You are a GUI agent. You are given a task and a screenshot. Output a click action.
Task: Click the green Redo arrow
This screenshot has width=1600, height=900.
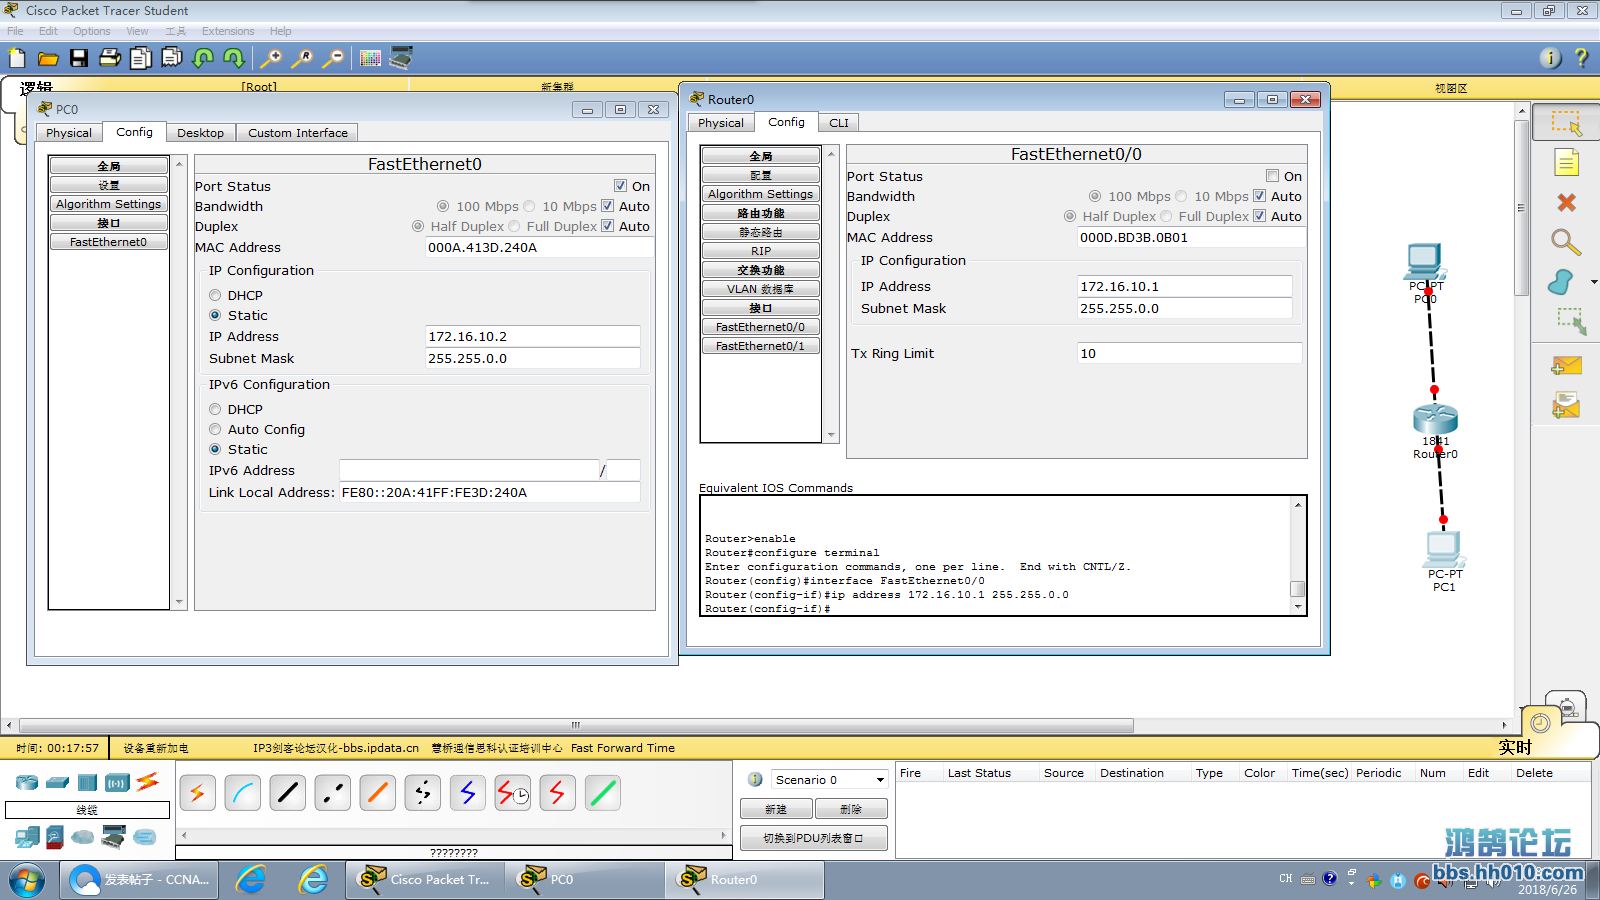click(x=234, y=58)
